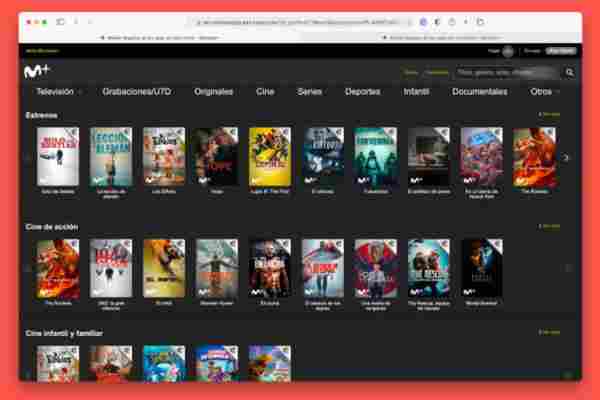Image resolution: width=600 pixels, height=400 pixels.
Task: Switch to the second browser tab
Action: point(442,38)
